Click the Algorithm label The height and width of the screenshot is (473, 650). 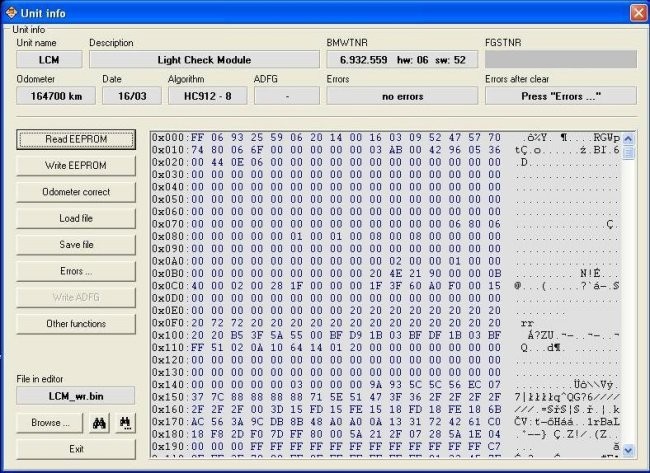[186, 79]
